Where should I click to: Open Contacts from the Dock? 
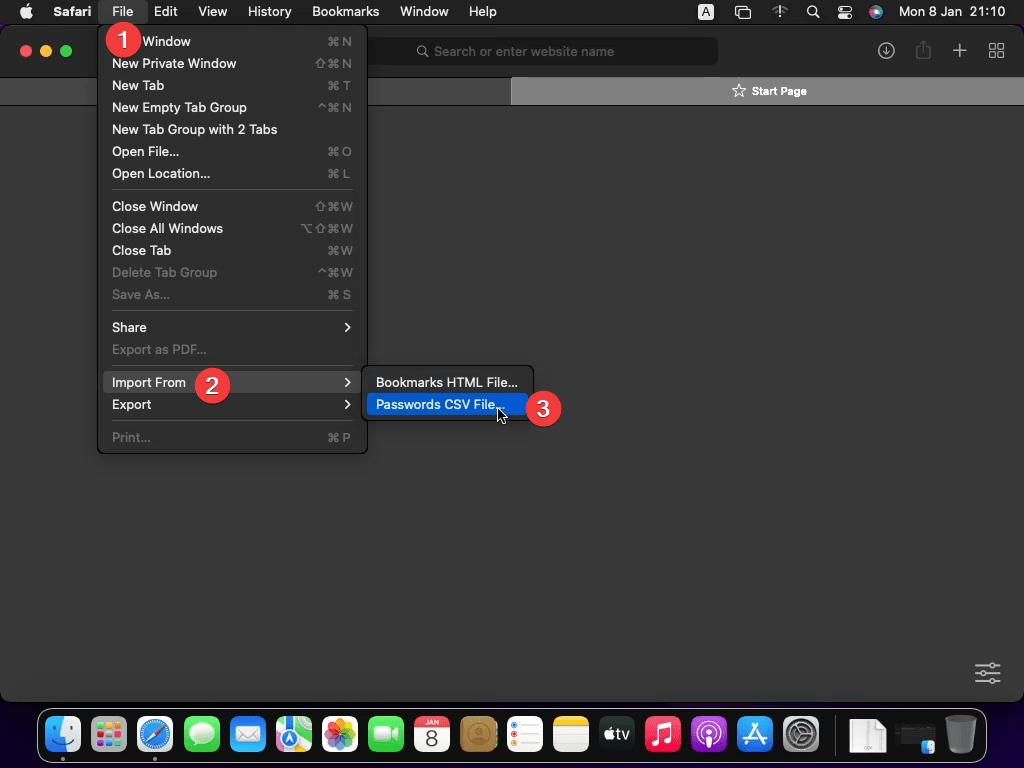coord(479,733)
